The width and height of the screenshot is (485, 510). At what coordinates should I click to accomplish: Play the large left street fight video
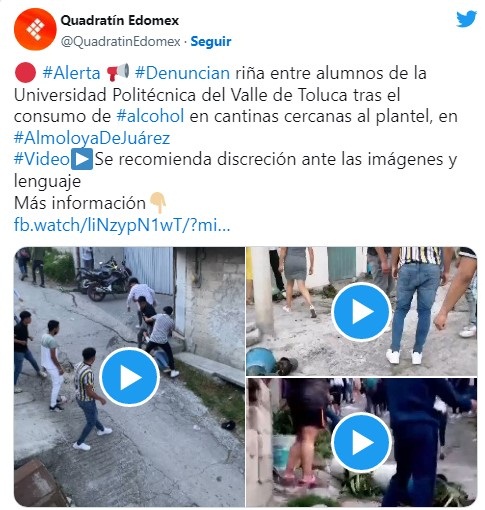[x=130, y=377]
